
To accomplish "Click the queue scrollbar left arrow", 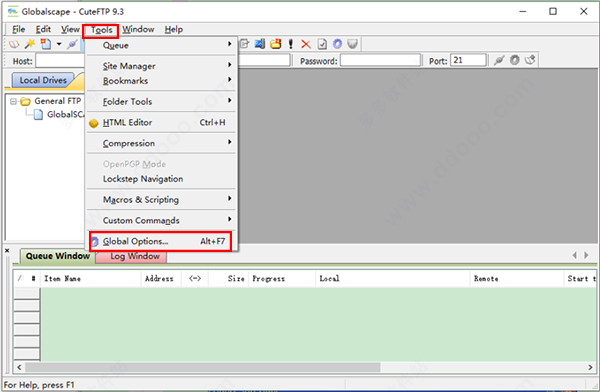I will point(19,368).
